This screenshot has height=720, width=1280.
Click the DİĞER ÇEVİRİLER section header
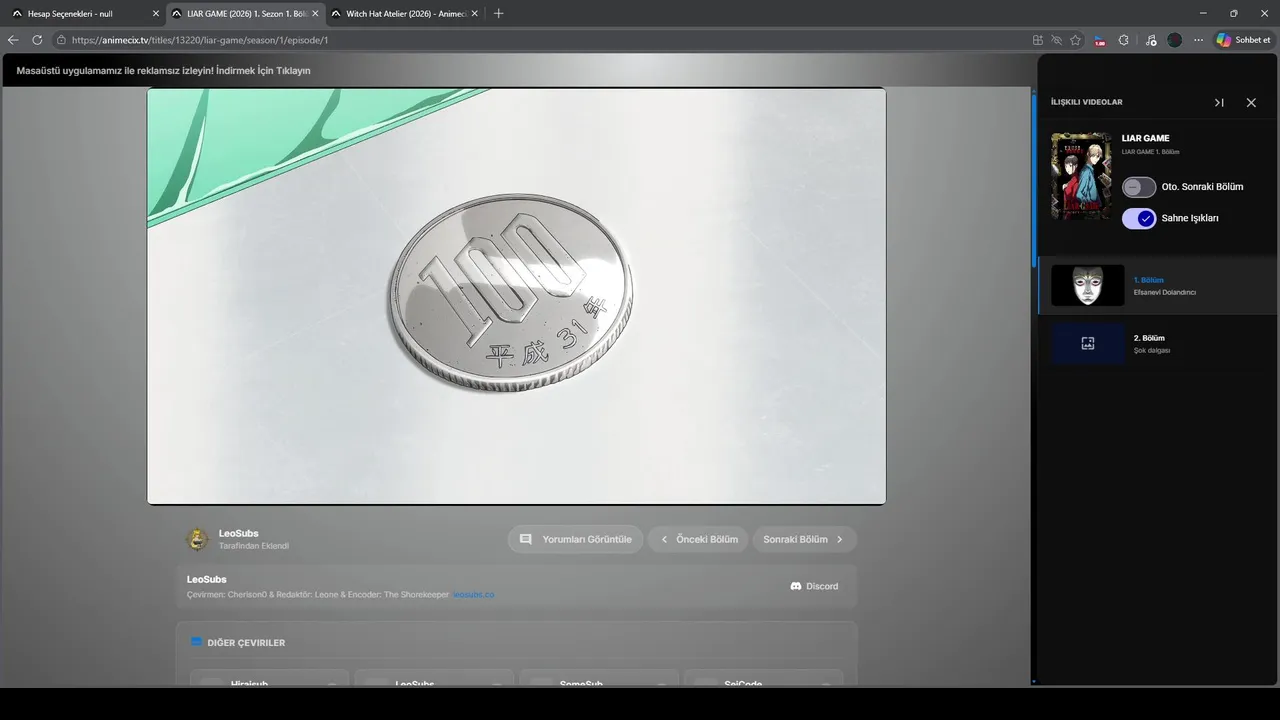coord(246,643)
